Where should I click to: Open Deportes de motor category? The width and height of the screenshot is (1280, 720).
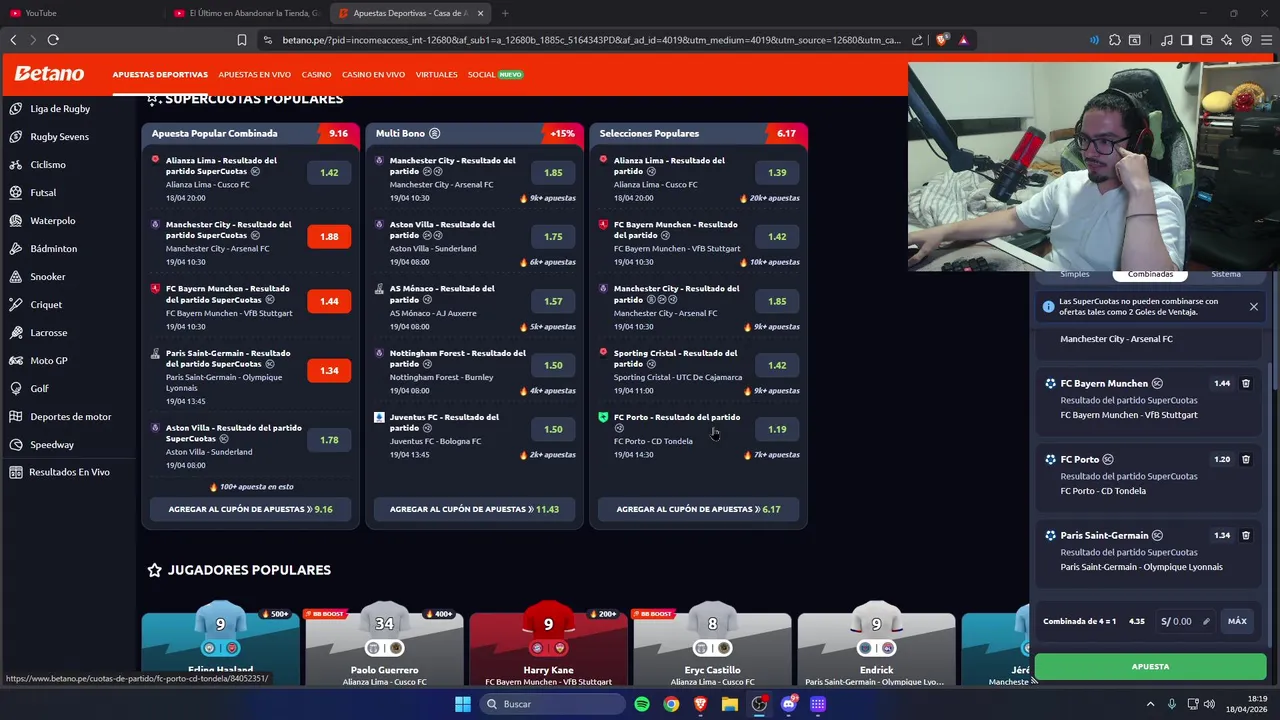click(70, 416)
